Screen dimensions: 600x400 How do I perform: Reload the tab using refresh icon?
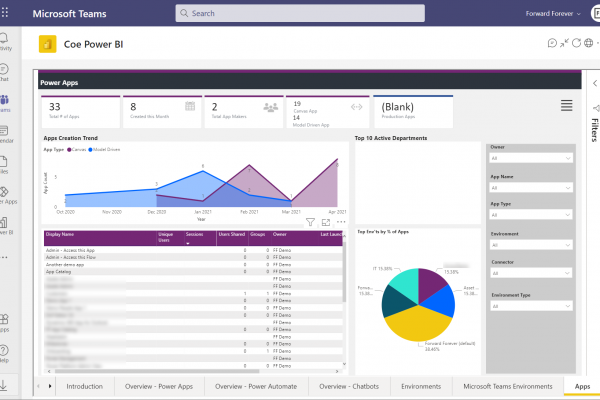(578, 43)
